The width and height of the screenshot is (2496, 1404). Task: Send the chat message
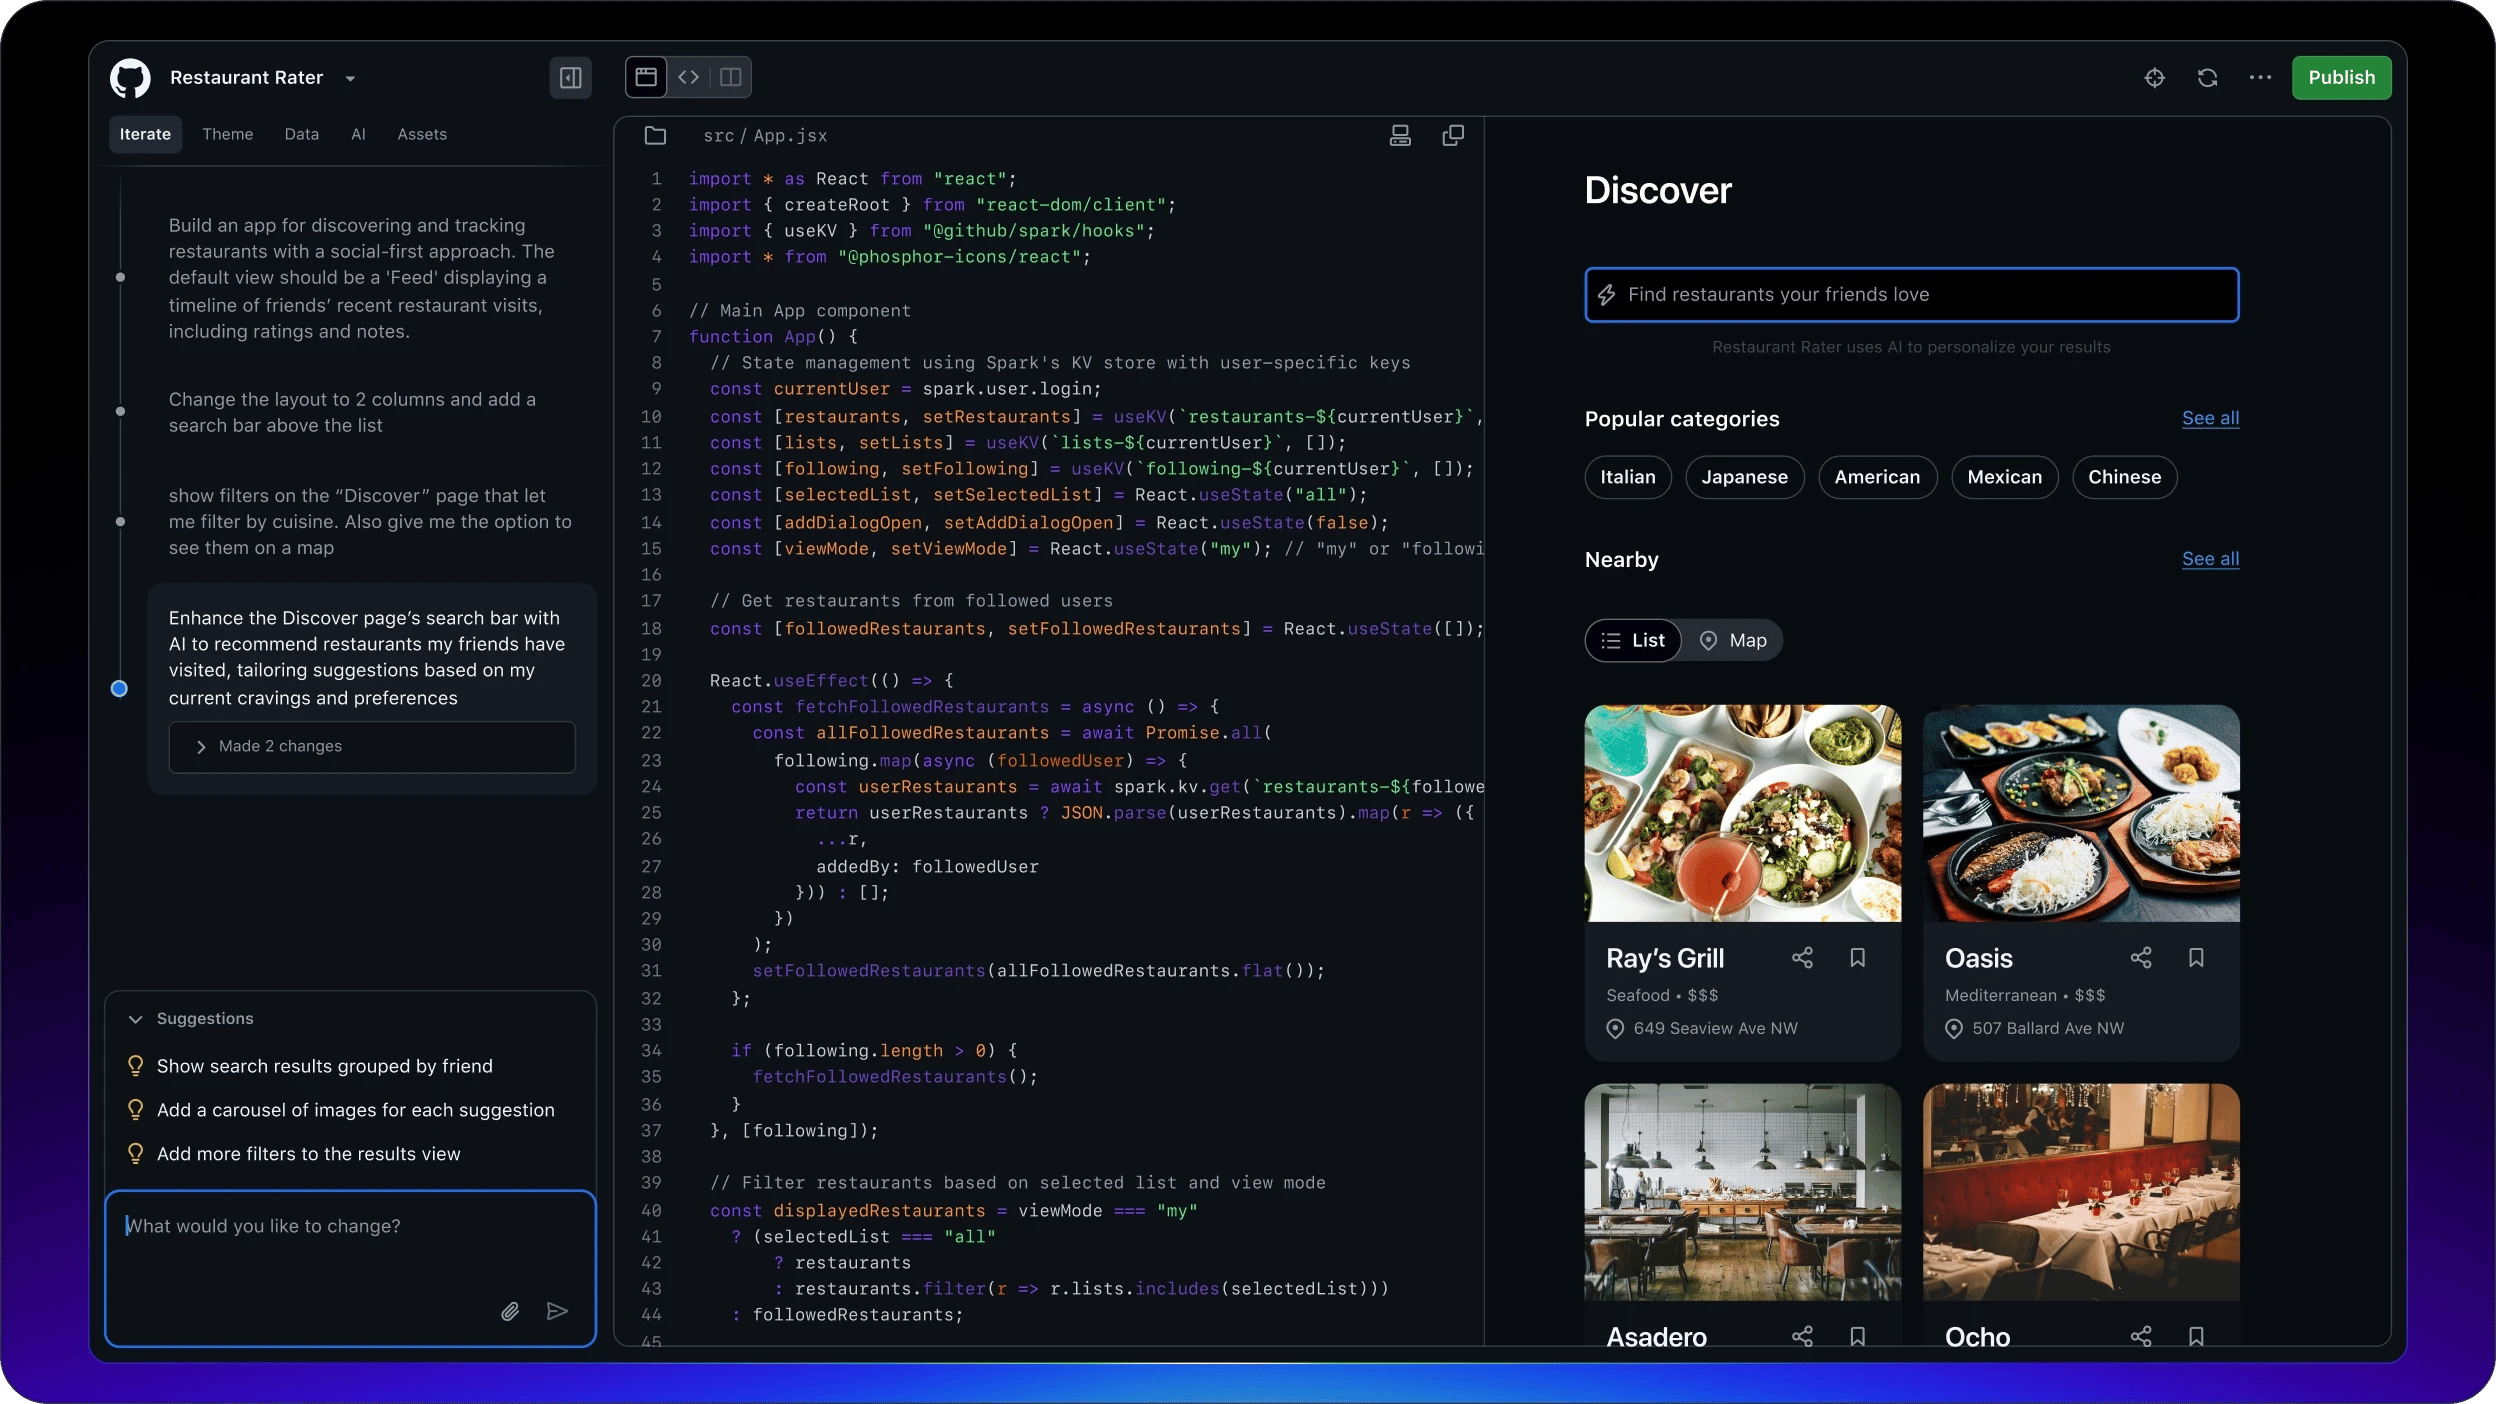558,1312
